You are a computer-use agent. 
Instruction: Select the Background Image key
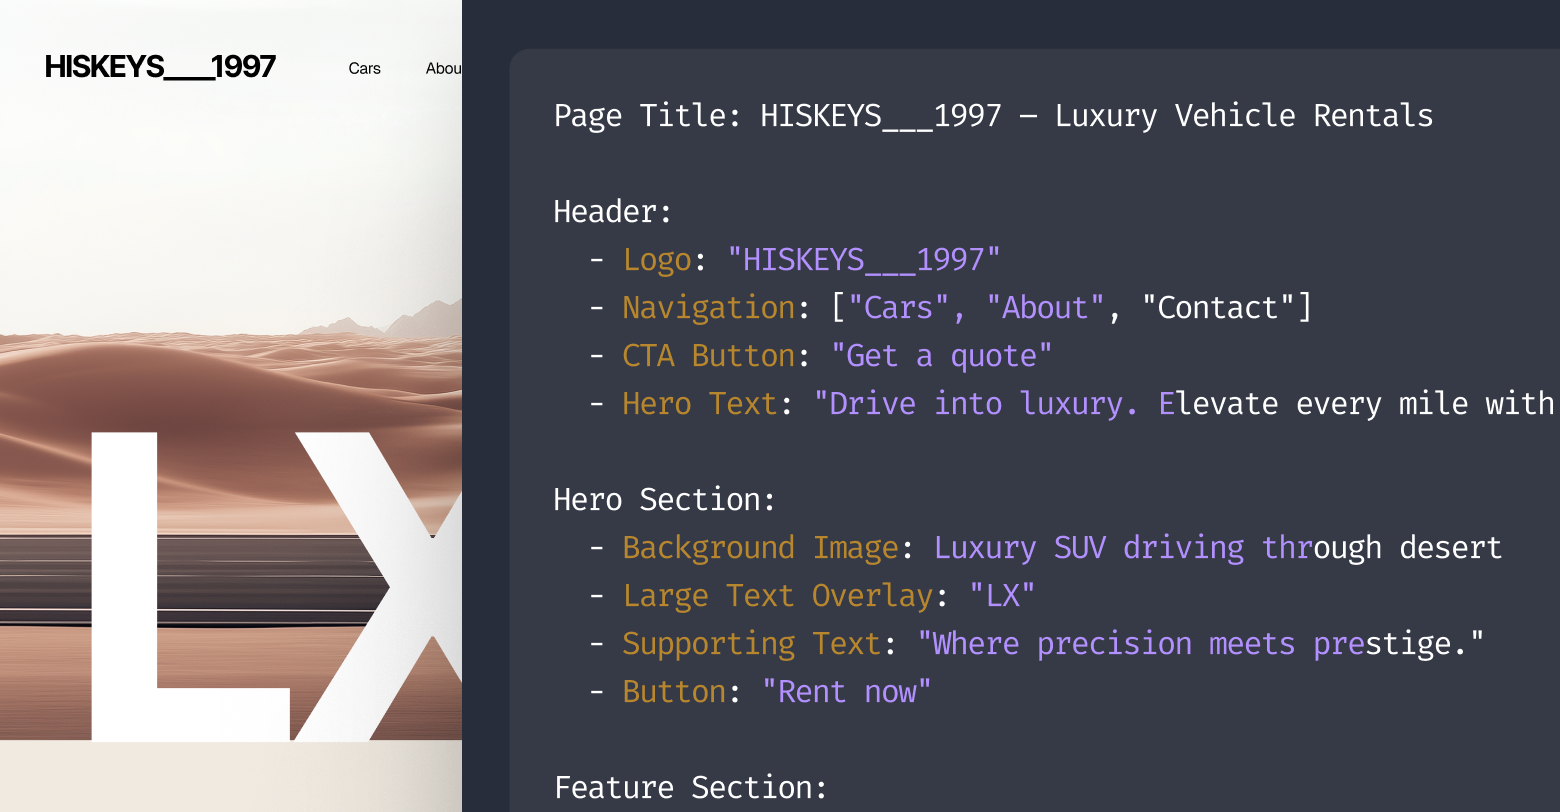click(761, 548)
